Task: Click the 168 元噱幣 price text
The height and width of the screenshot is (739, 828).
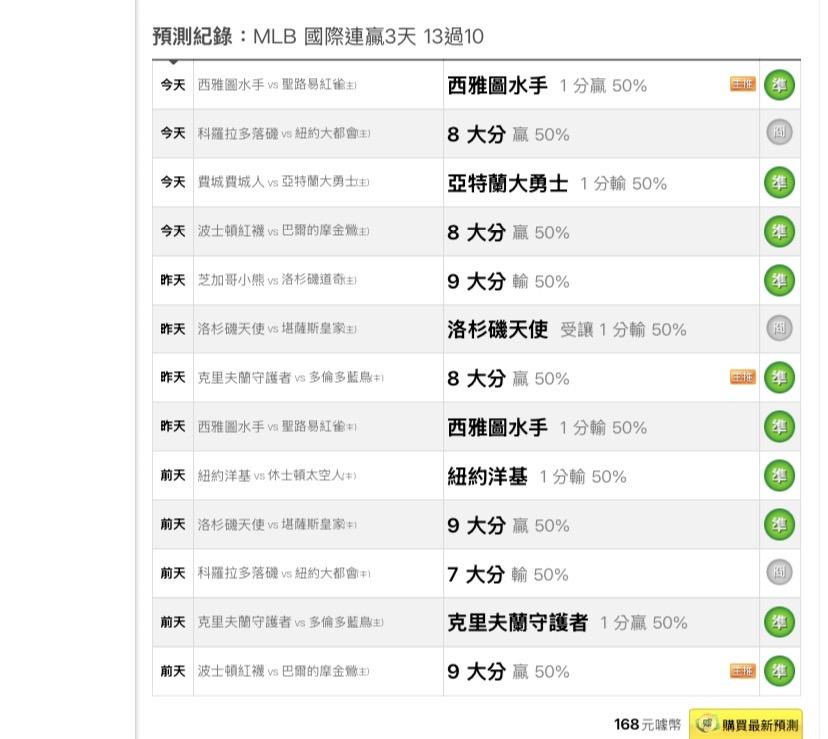Action: (x=647, y=724)
